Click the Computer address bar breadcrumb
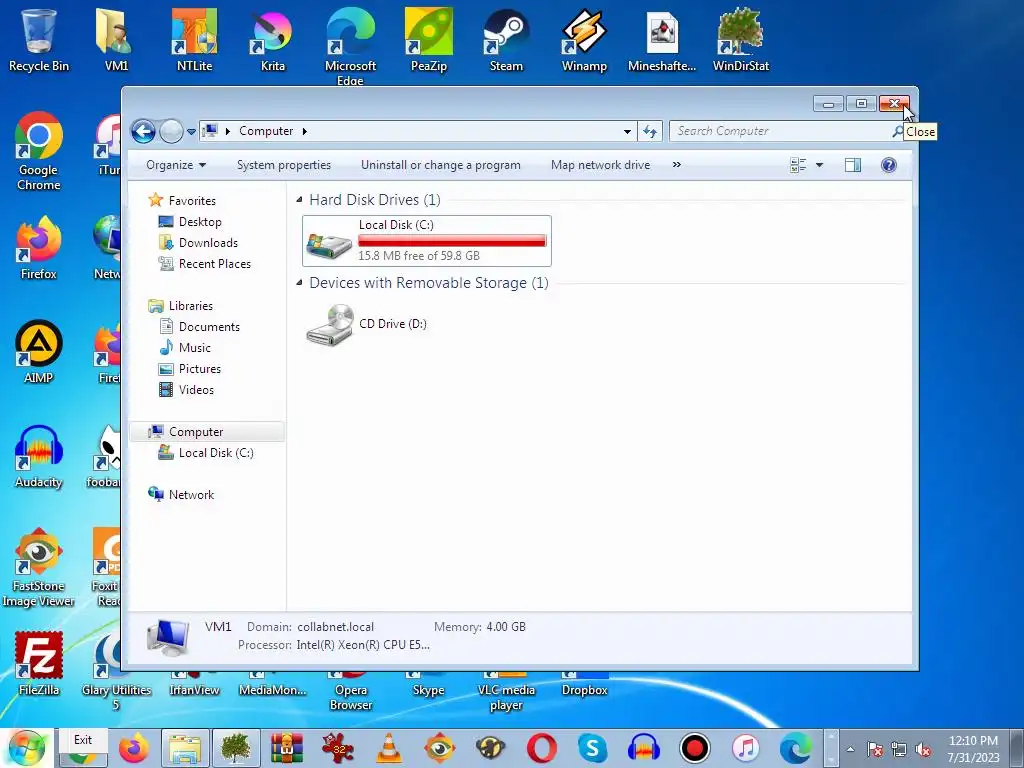The height and width of the screenshot is (768, 1024). coord(266,131)
